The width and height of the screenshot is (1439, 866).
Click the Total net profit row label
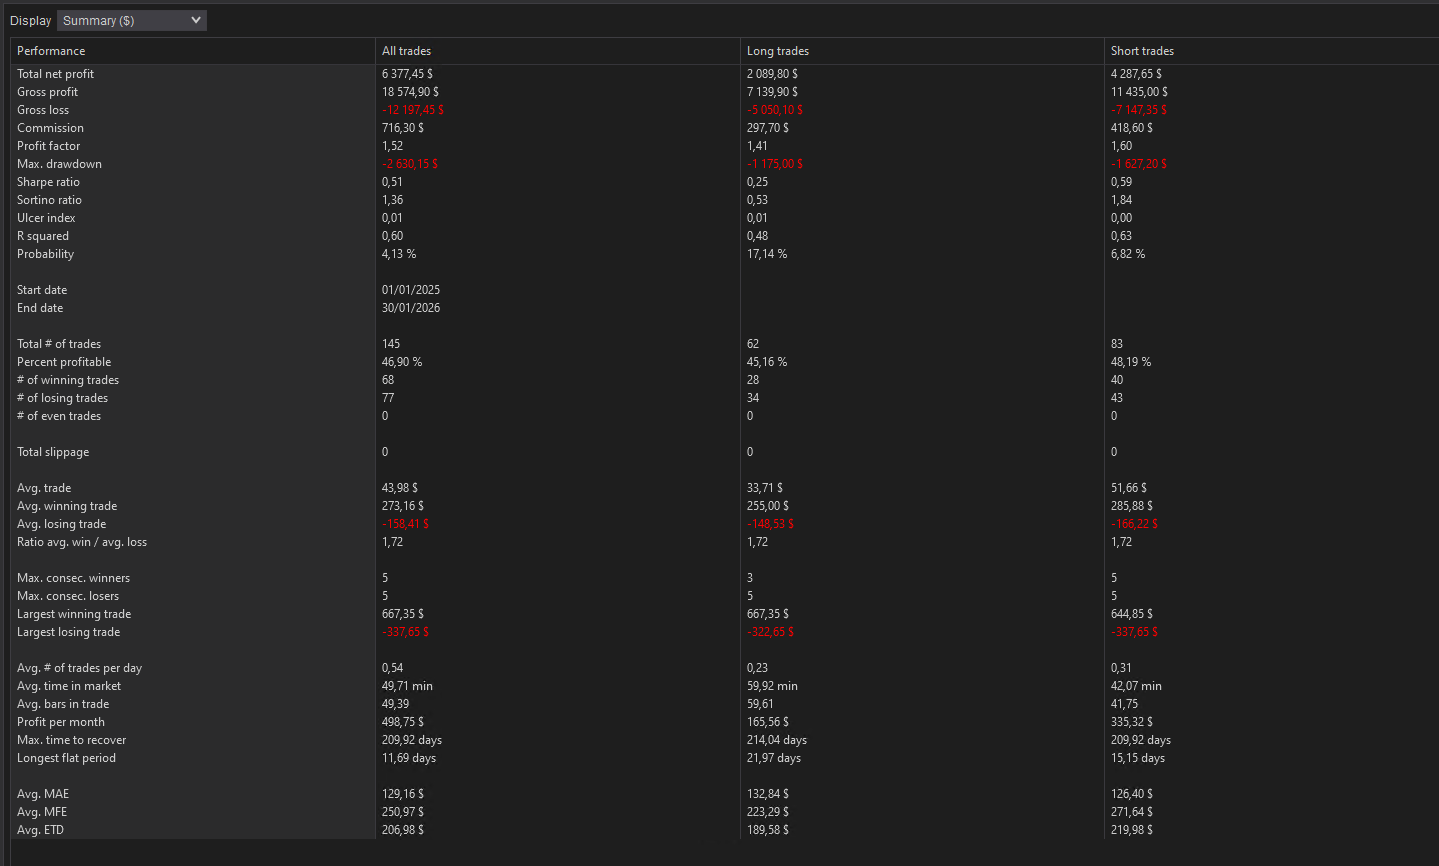[55, 73]
